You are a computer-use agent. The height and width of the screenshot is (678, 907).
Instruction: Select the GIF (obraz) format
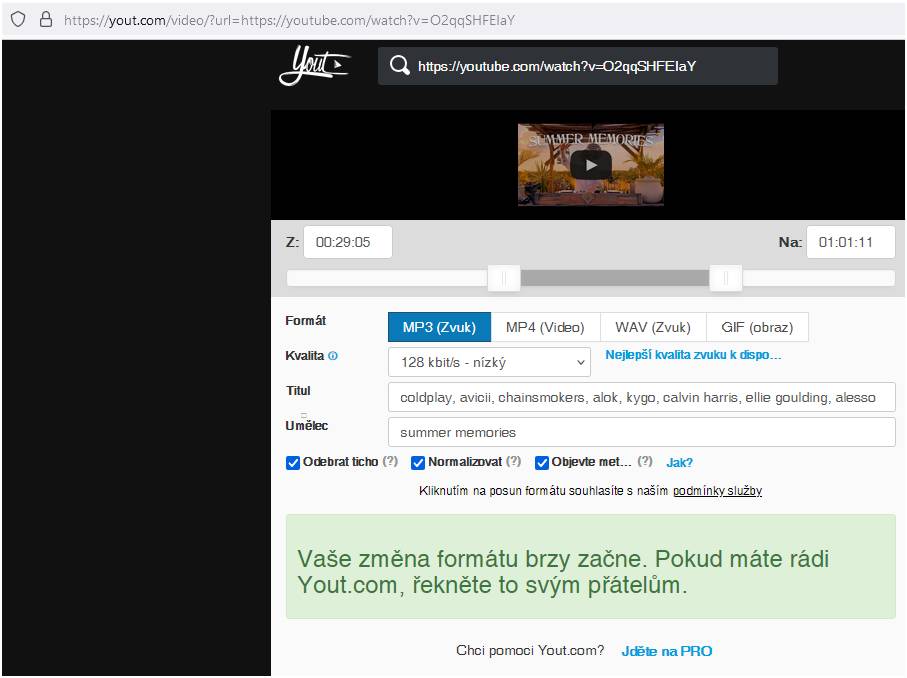757,327
